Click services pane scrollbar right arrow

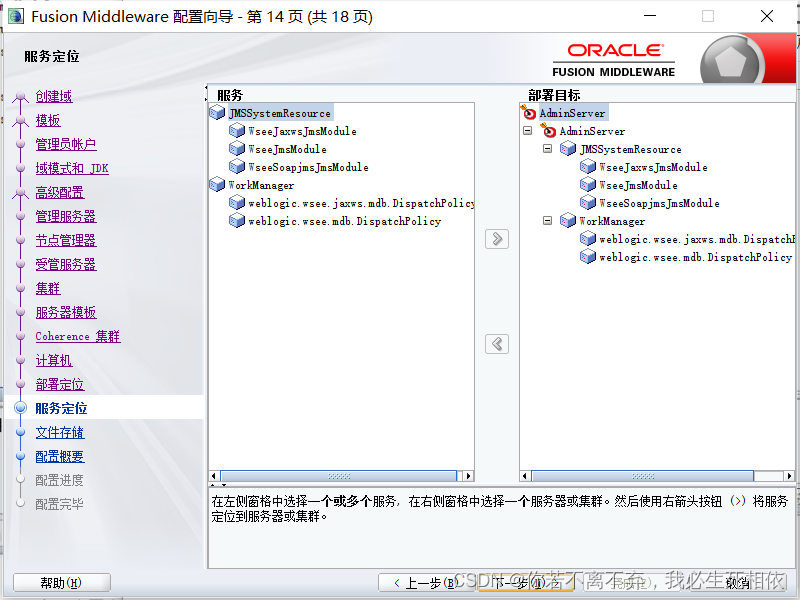468,476
